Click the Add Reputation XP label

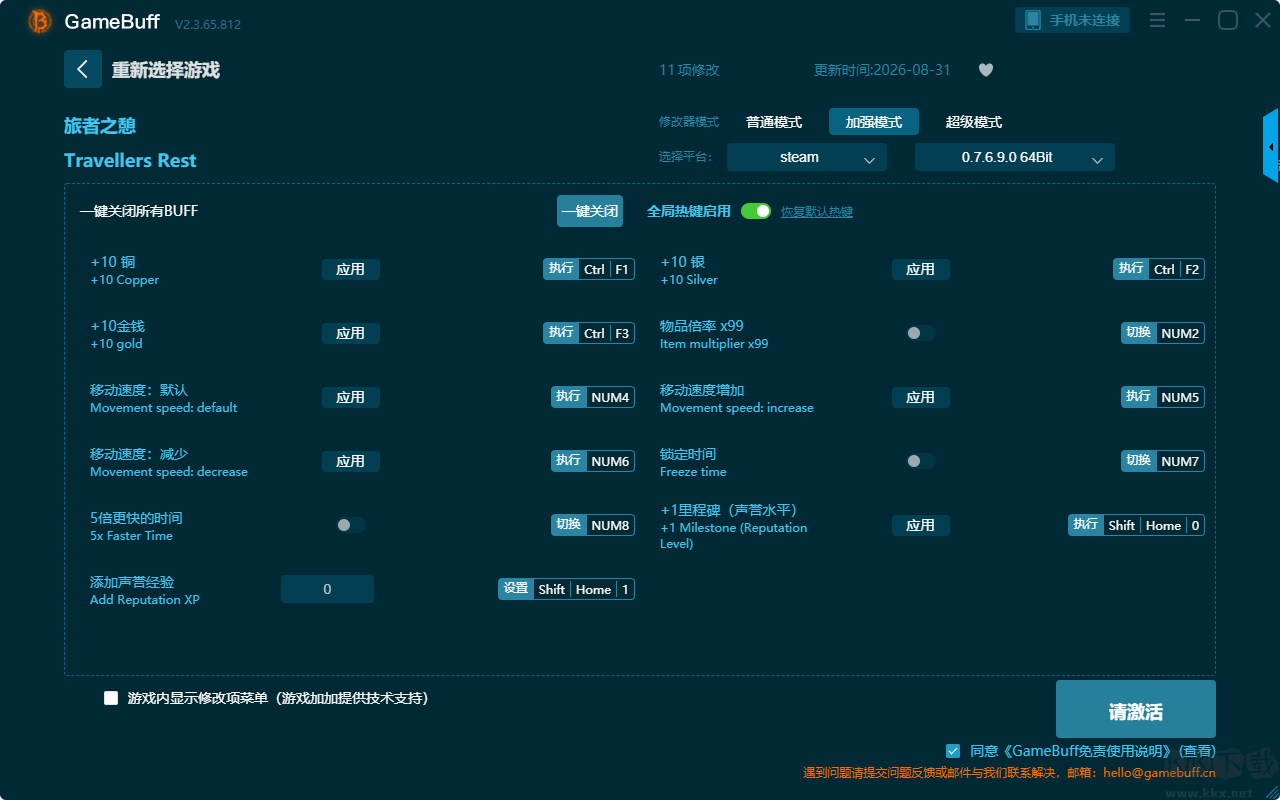click(145, 600)
